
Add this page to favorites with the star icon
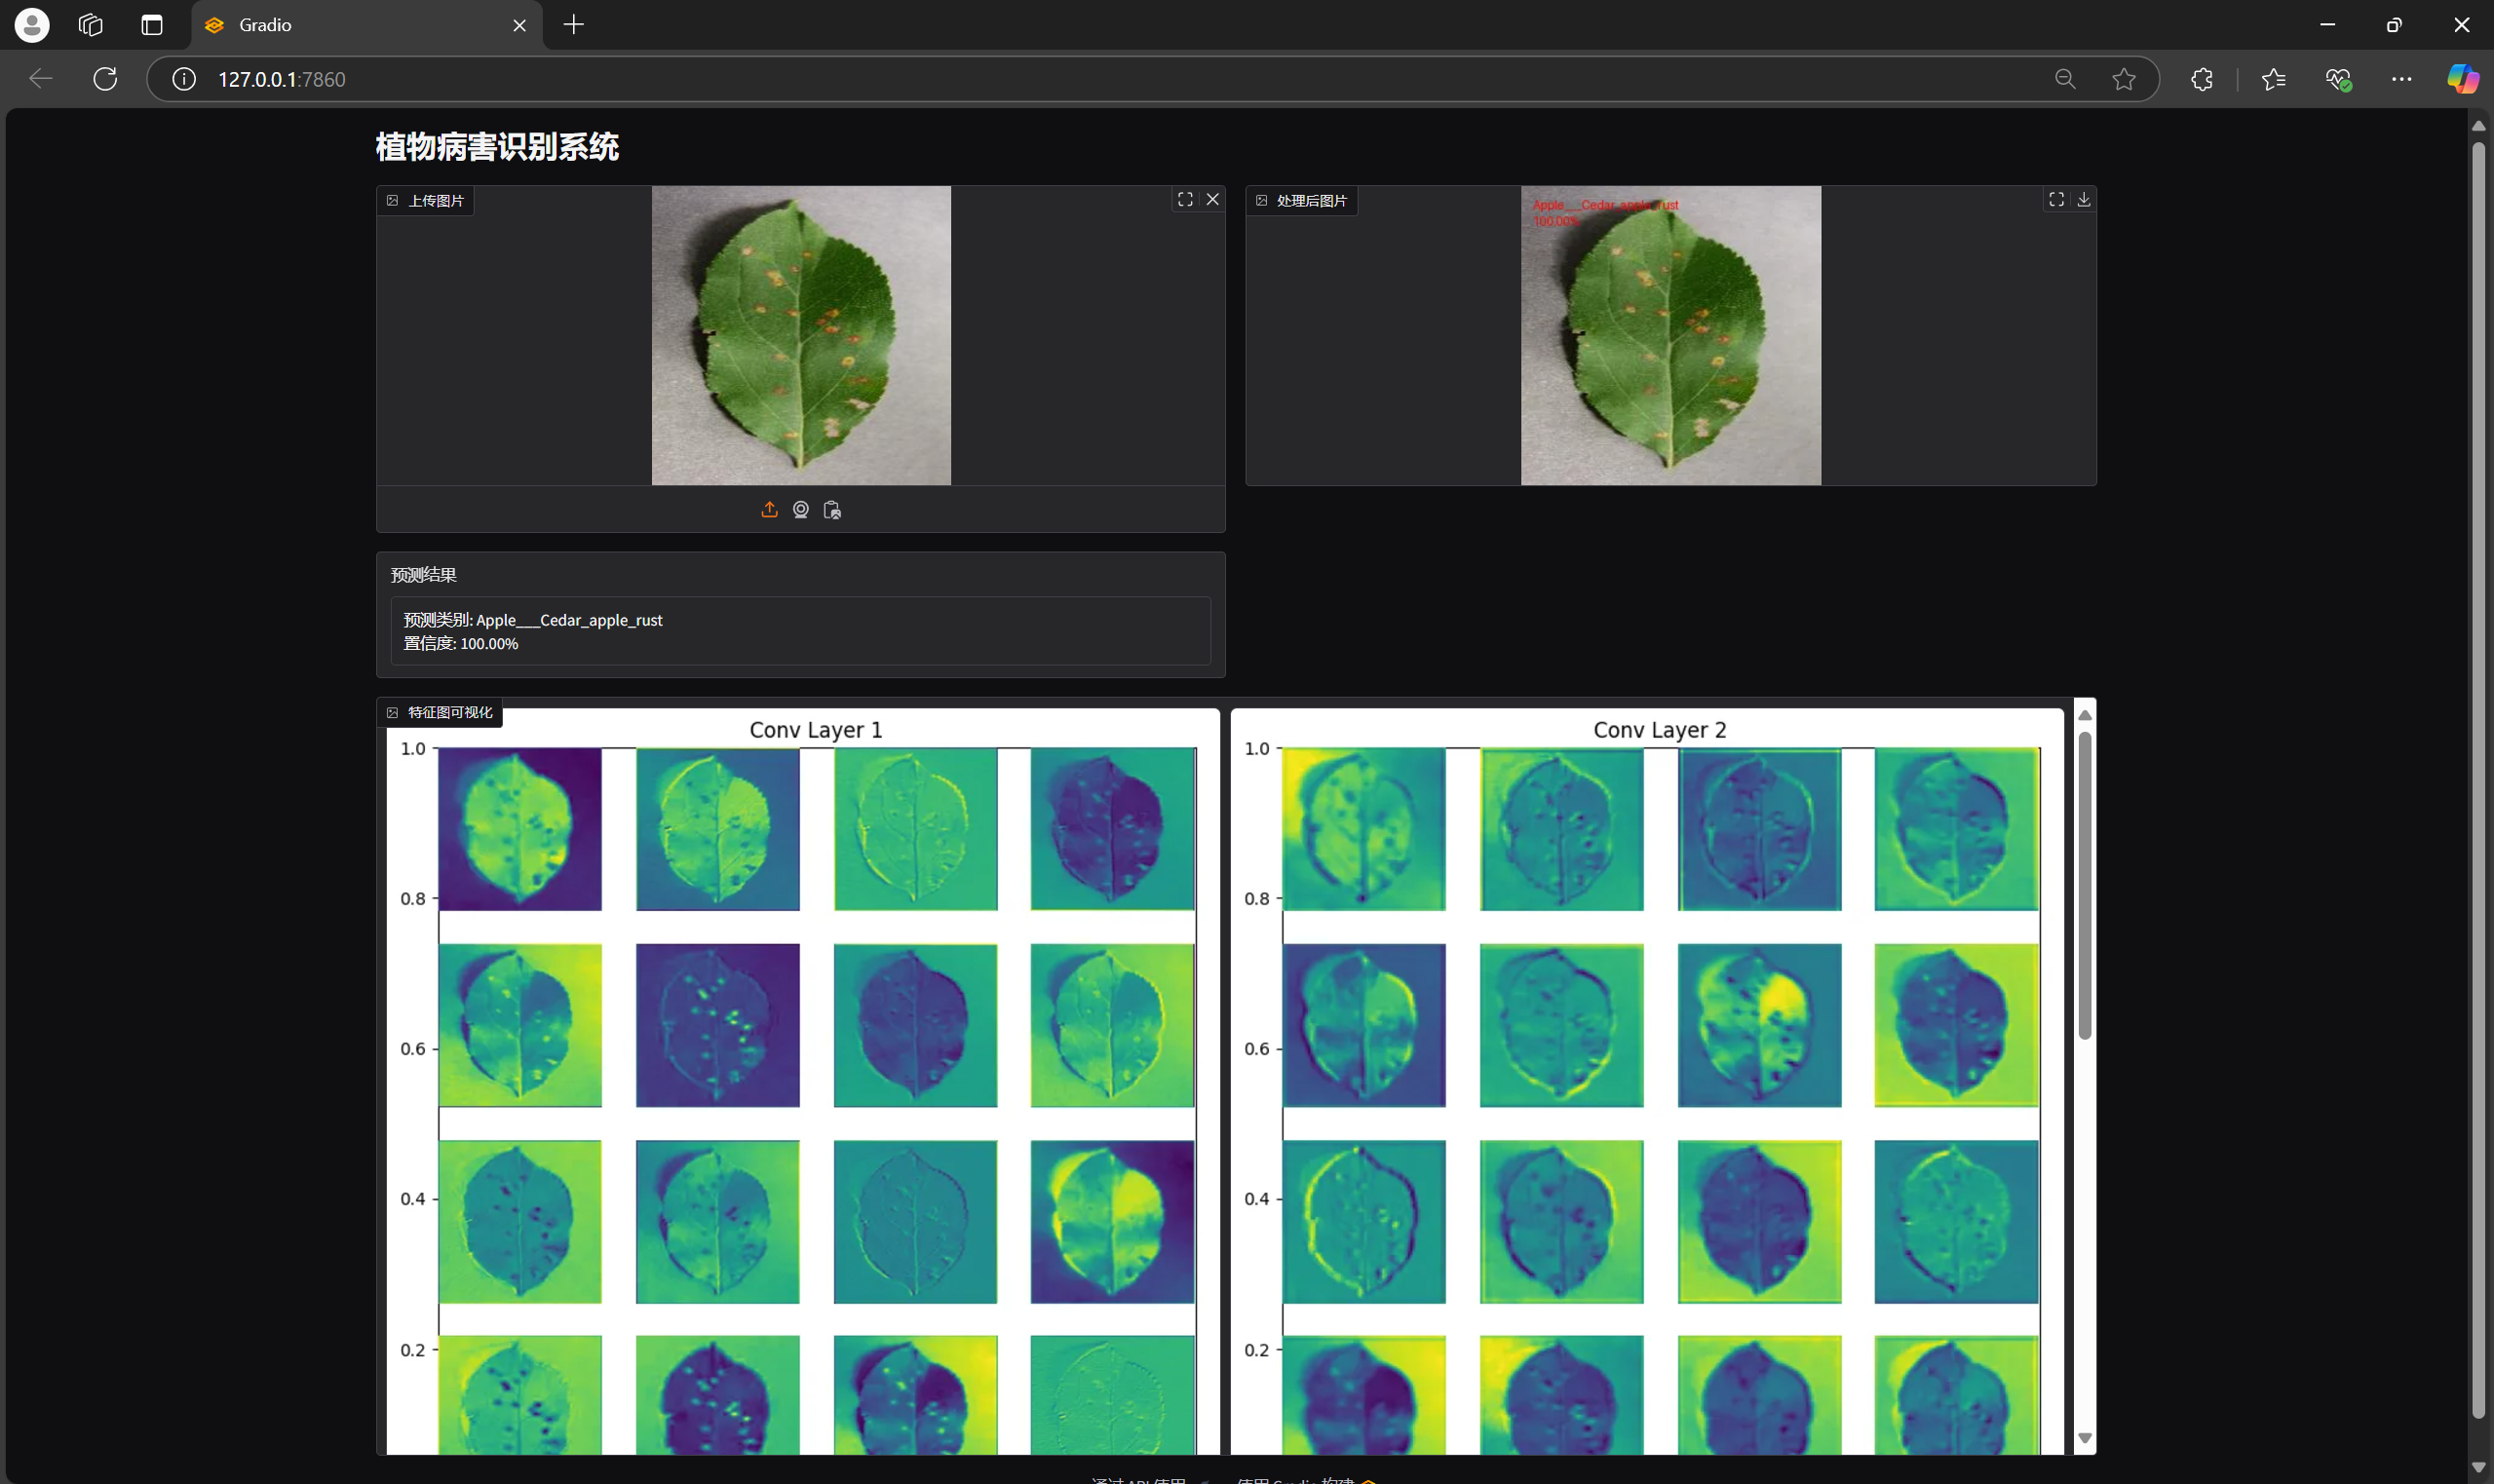pyautogui.click(x=2124, y=79)
